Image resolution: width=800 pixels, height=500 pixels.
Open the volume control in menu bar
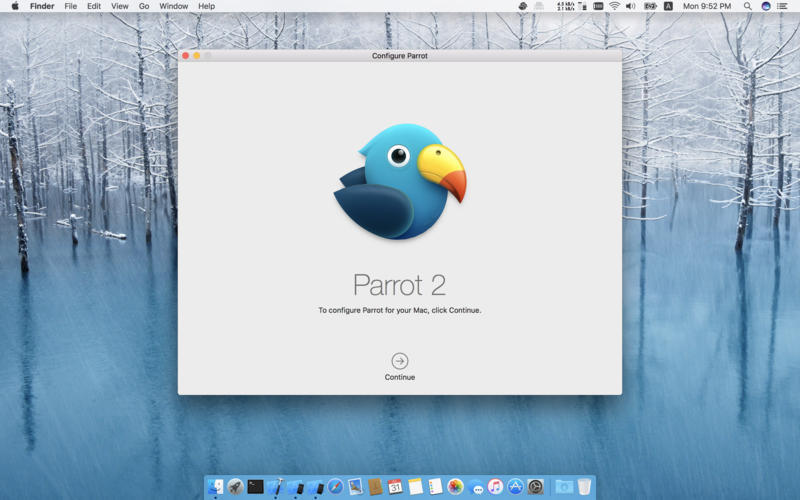[x=631, y=6]
